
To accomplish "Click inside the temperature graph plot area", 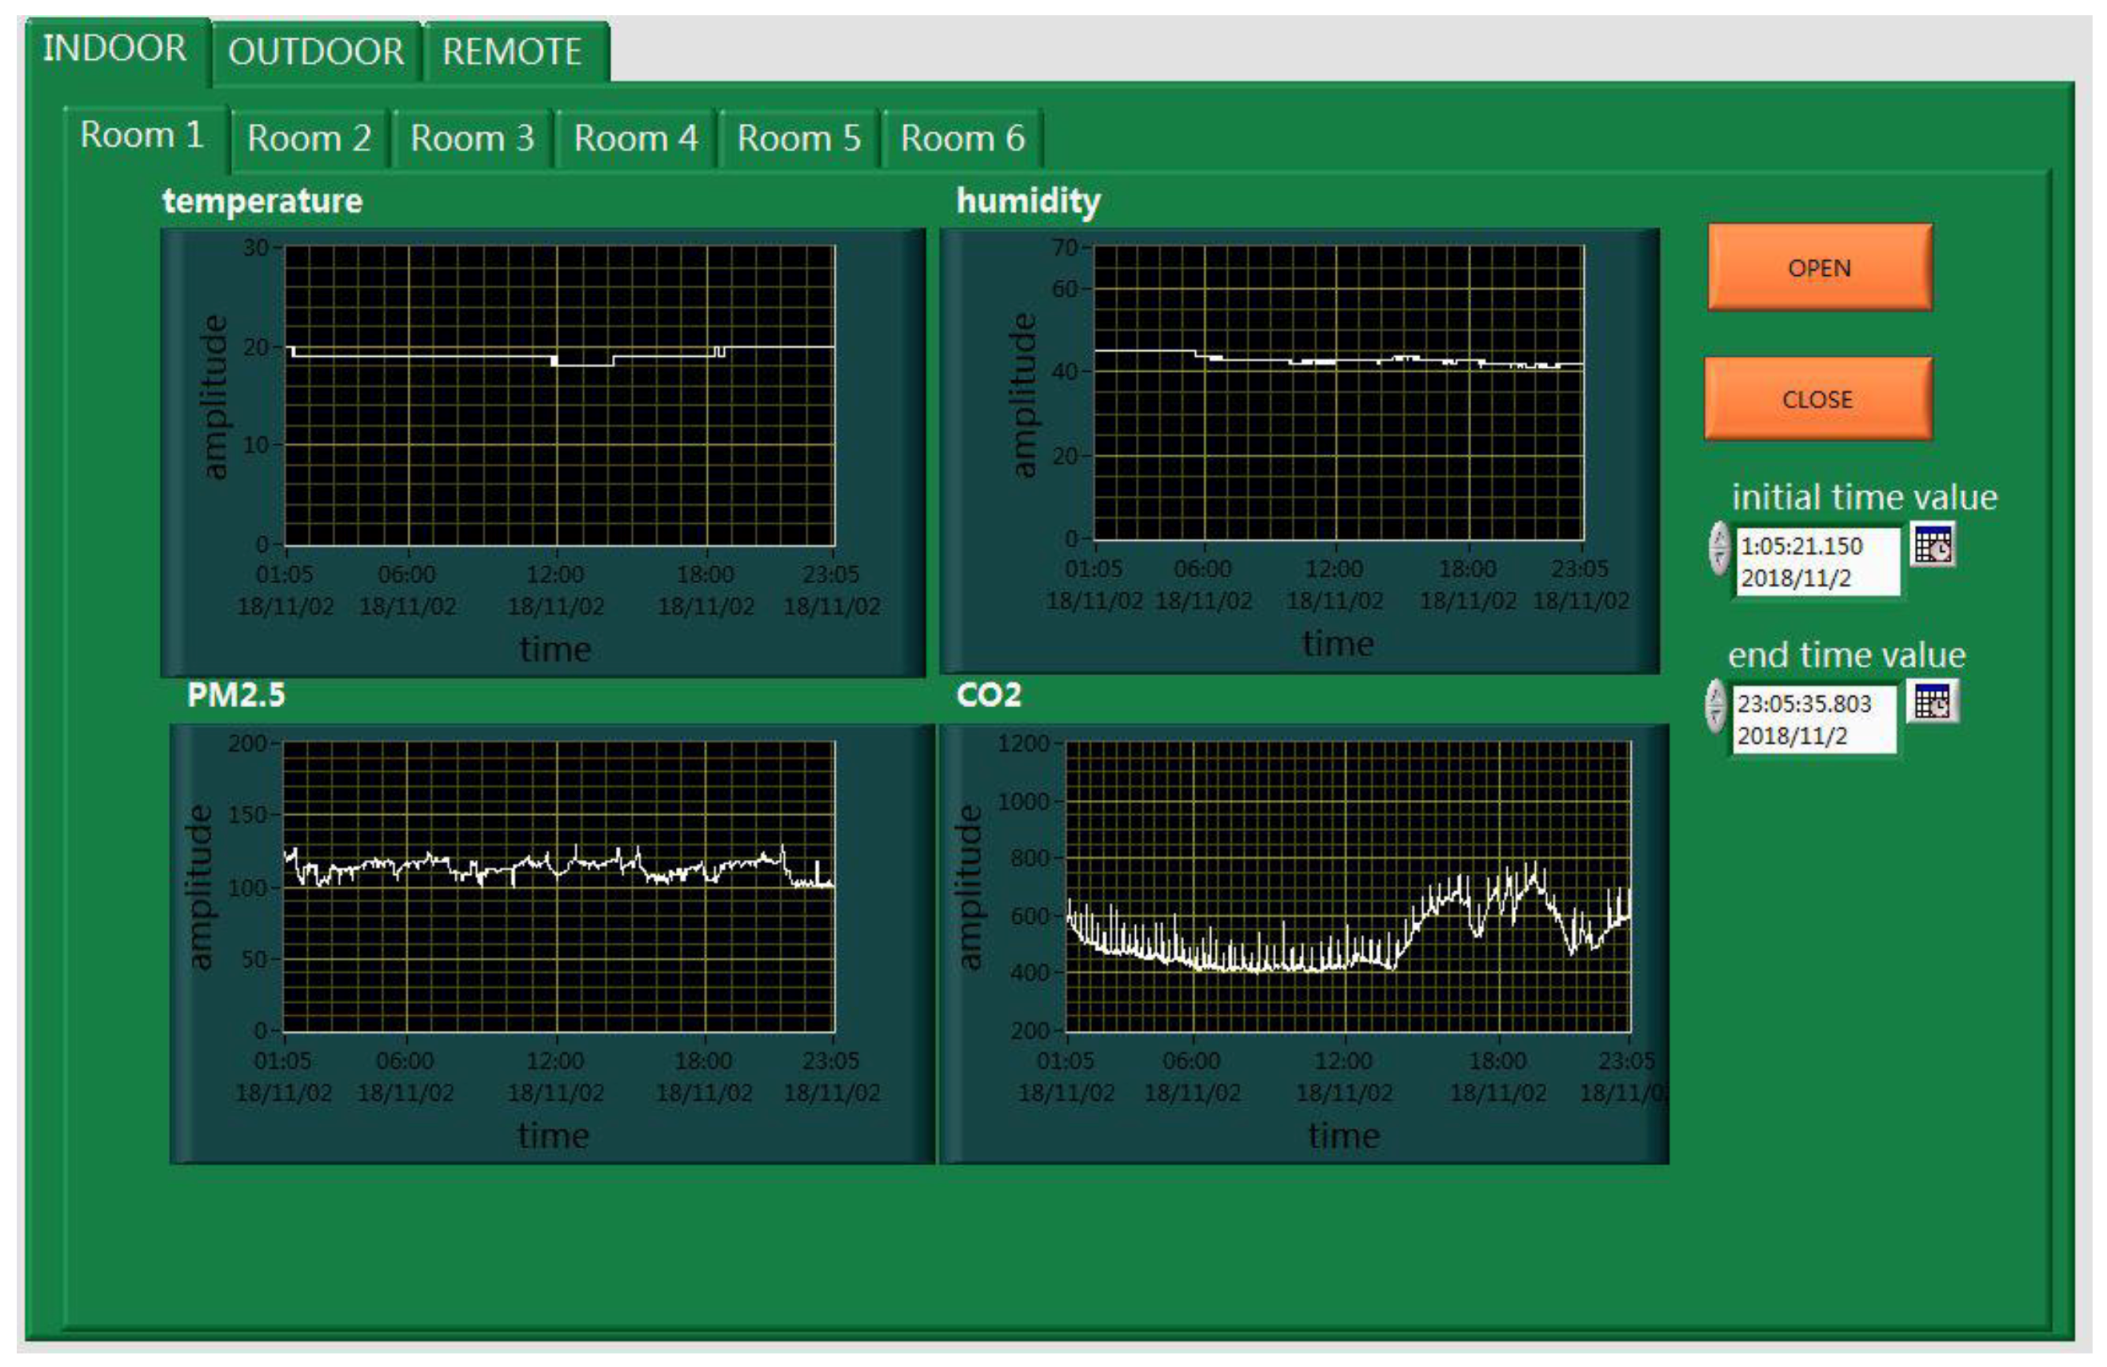I will click(559, 395).
